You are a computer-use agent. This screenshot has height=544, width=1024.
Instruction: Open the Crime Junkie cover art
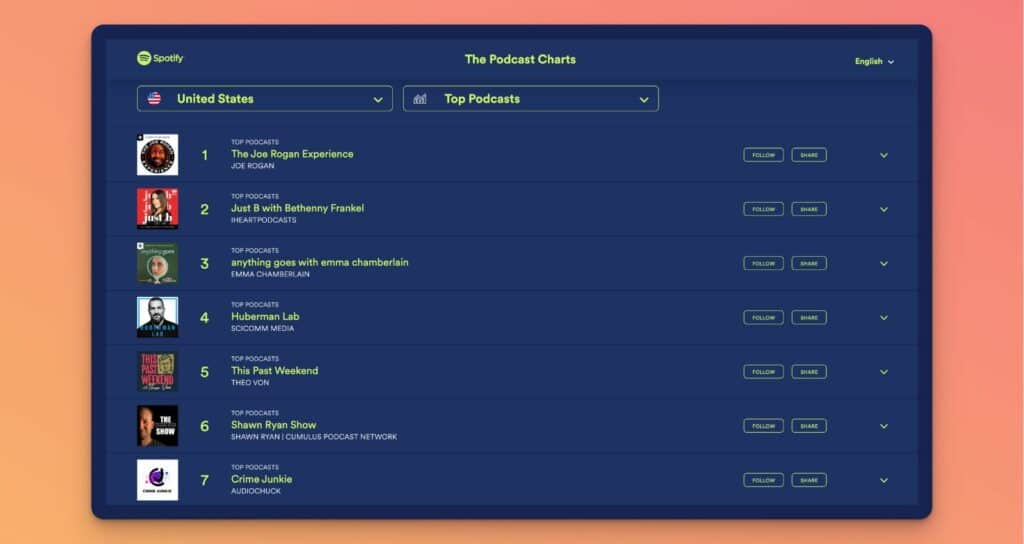pyautogui.click(x=157, y=480)
